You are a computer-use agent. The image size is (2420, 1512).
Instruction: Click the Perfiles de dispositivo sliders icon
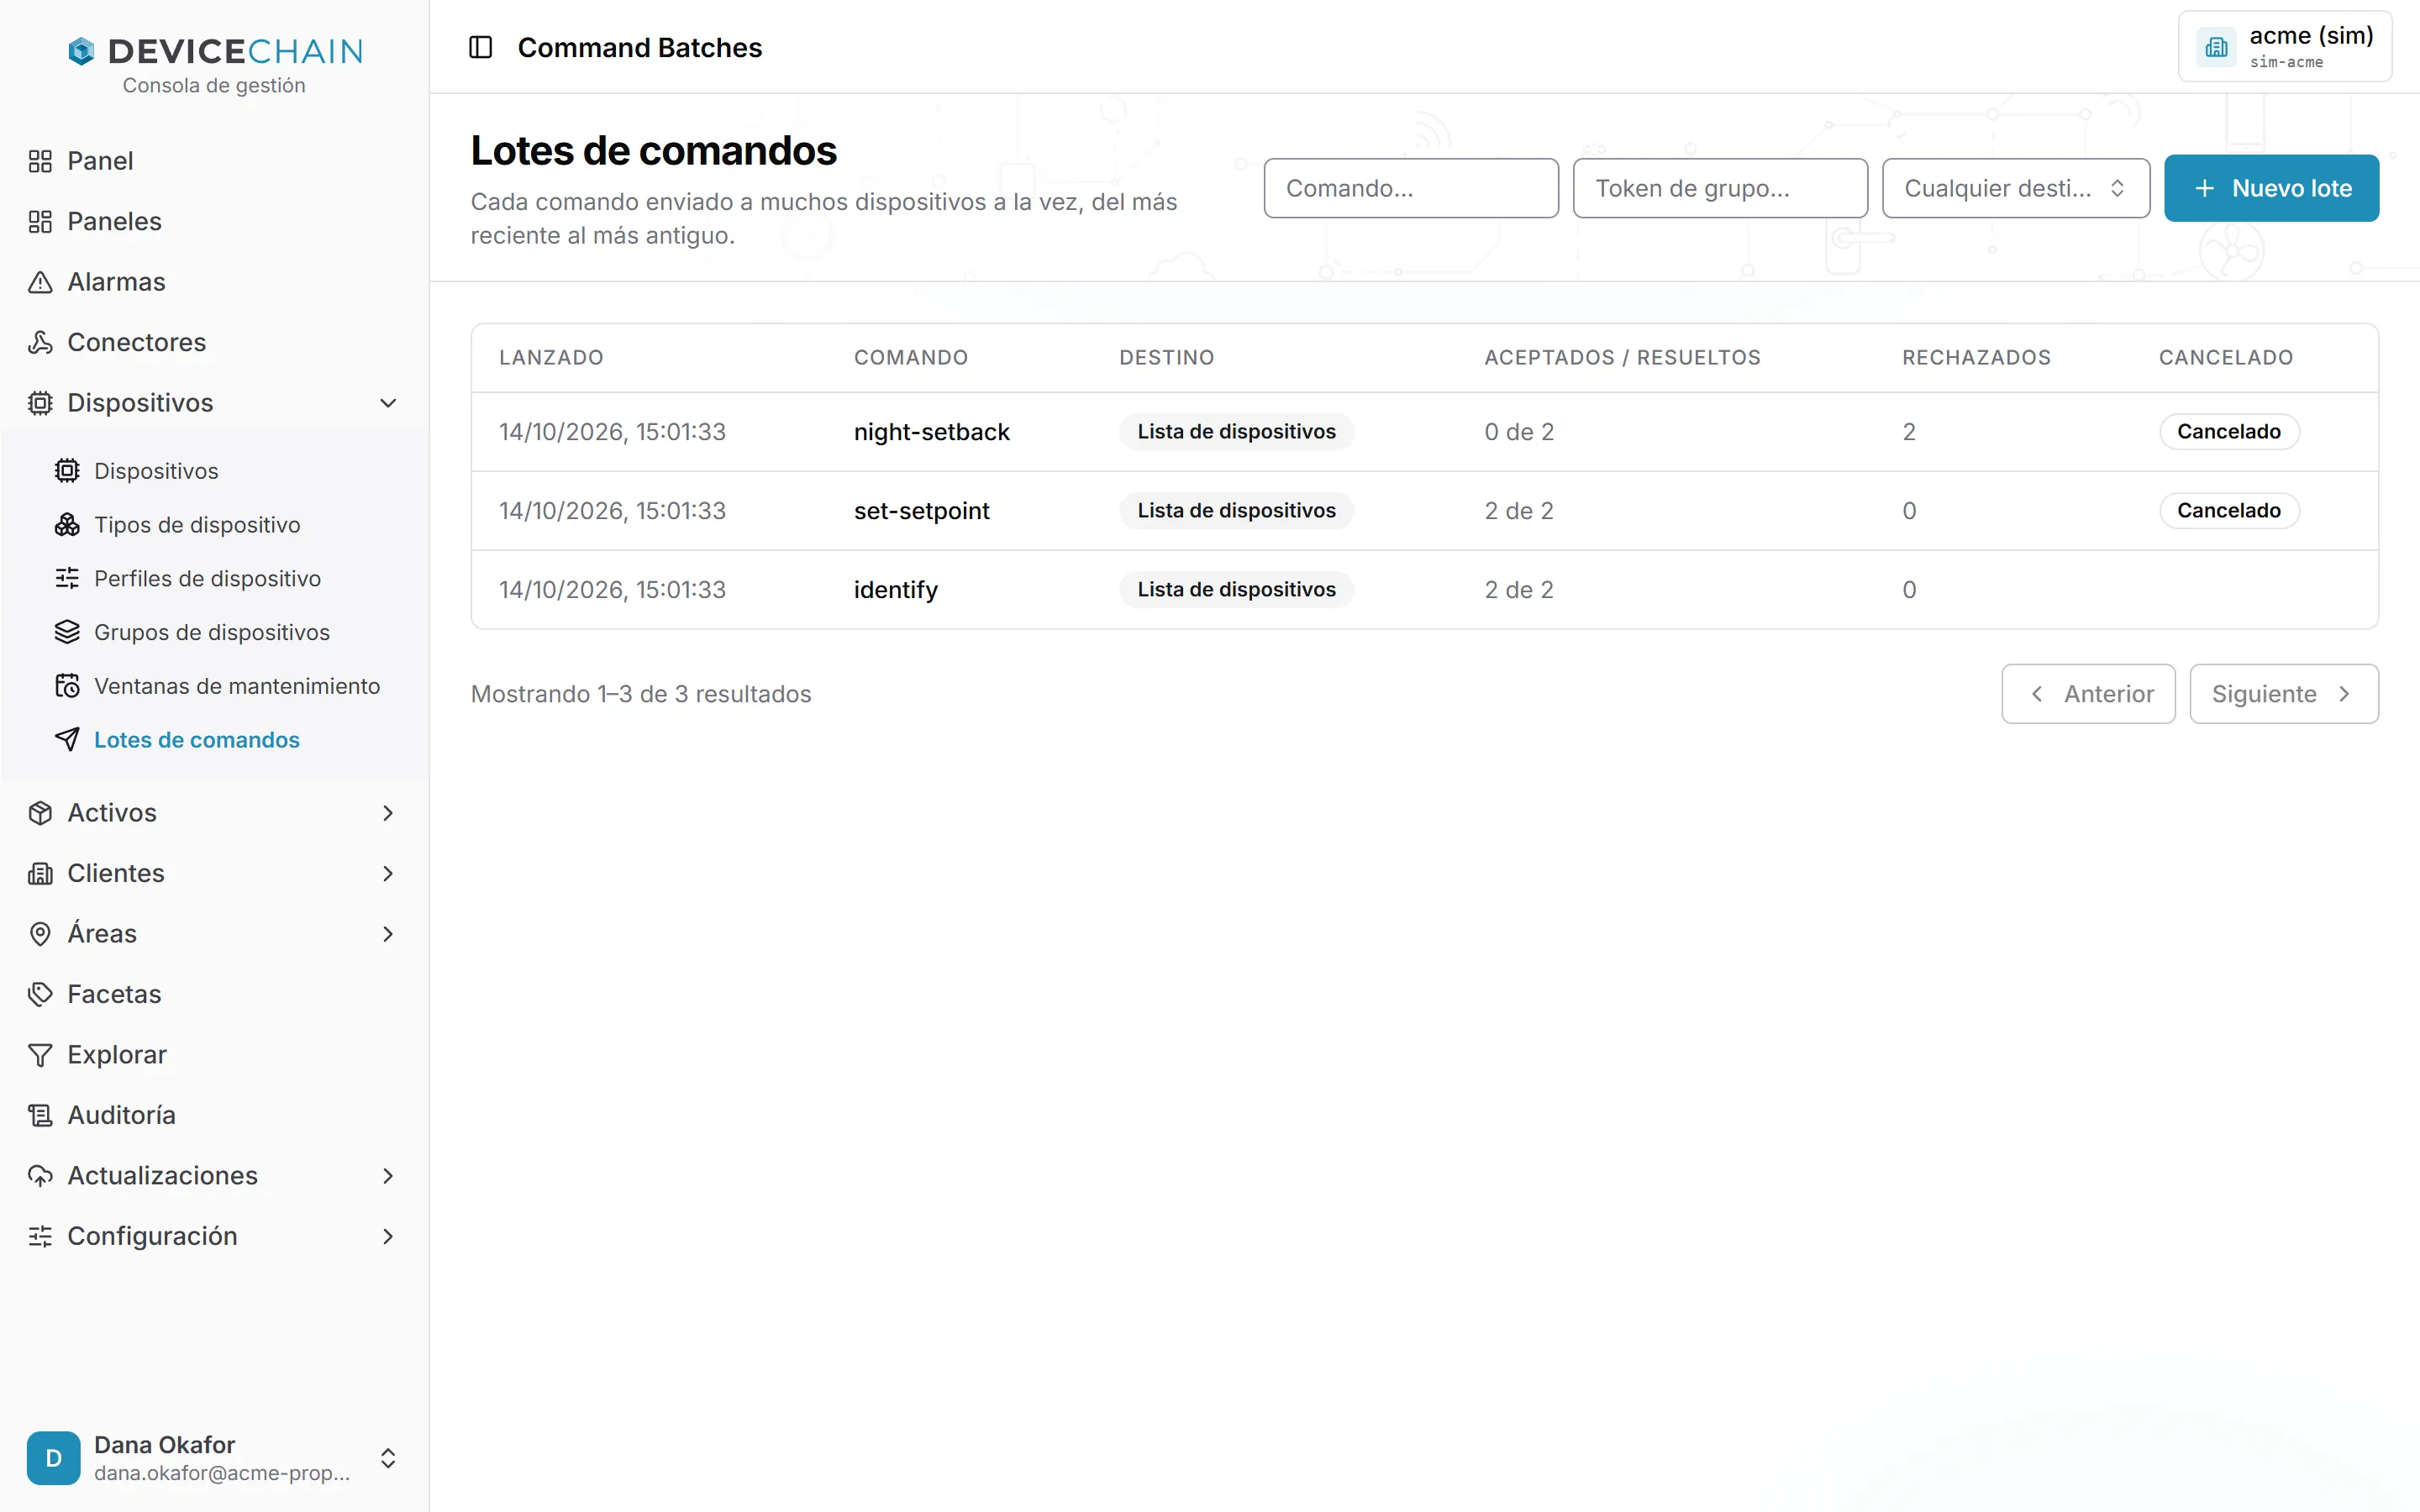click(67, 578)
